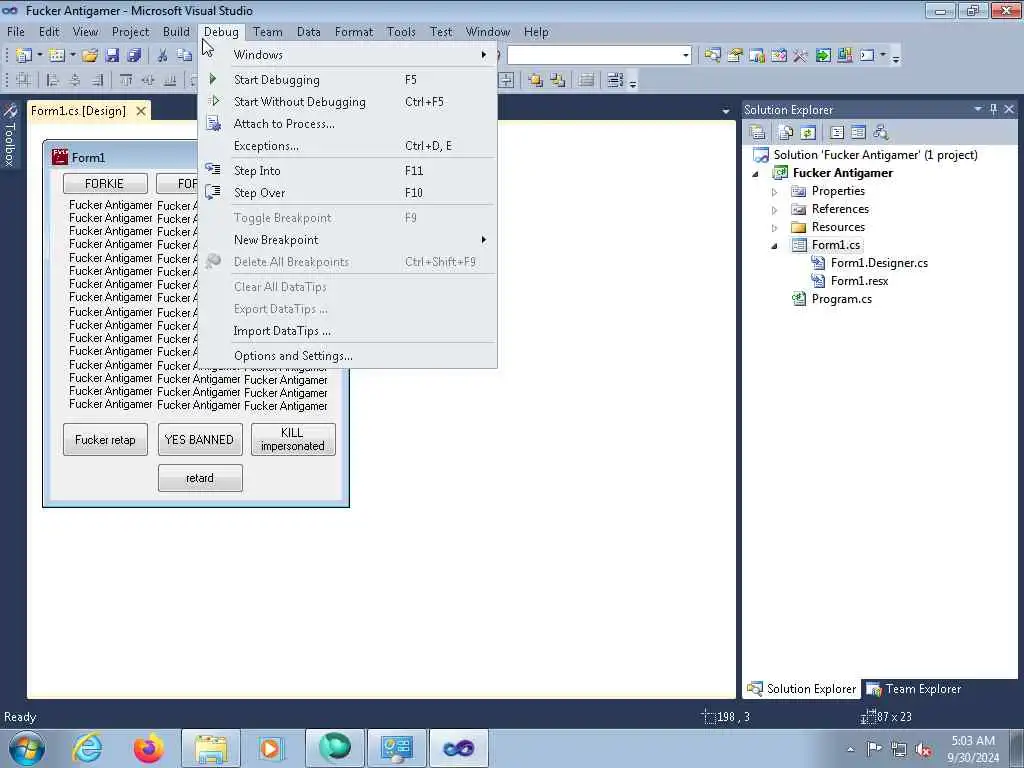1024x768 pixels.
Task: Open the Windows submenu in Debug menu
Action: coord(347,55)
